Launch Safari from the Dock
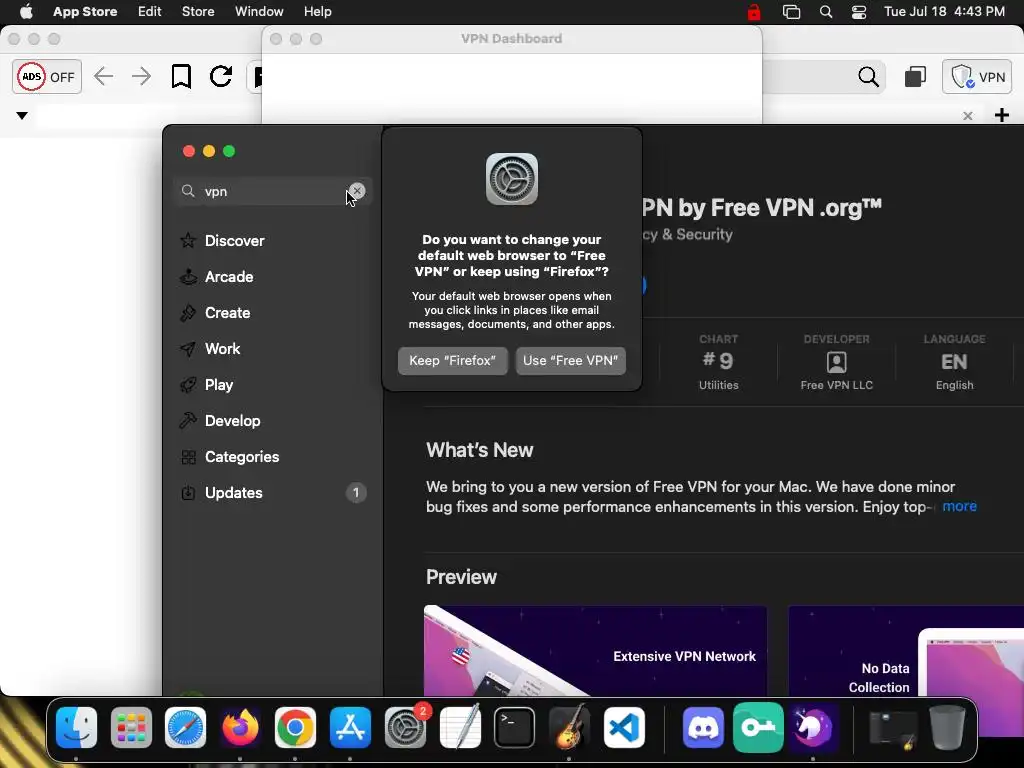Image resolution: width=1024 pixels, height=768 pixels. (185, 727)
